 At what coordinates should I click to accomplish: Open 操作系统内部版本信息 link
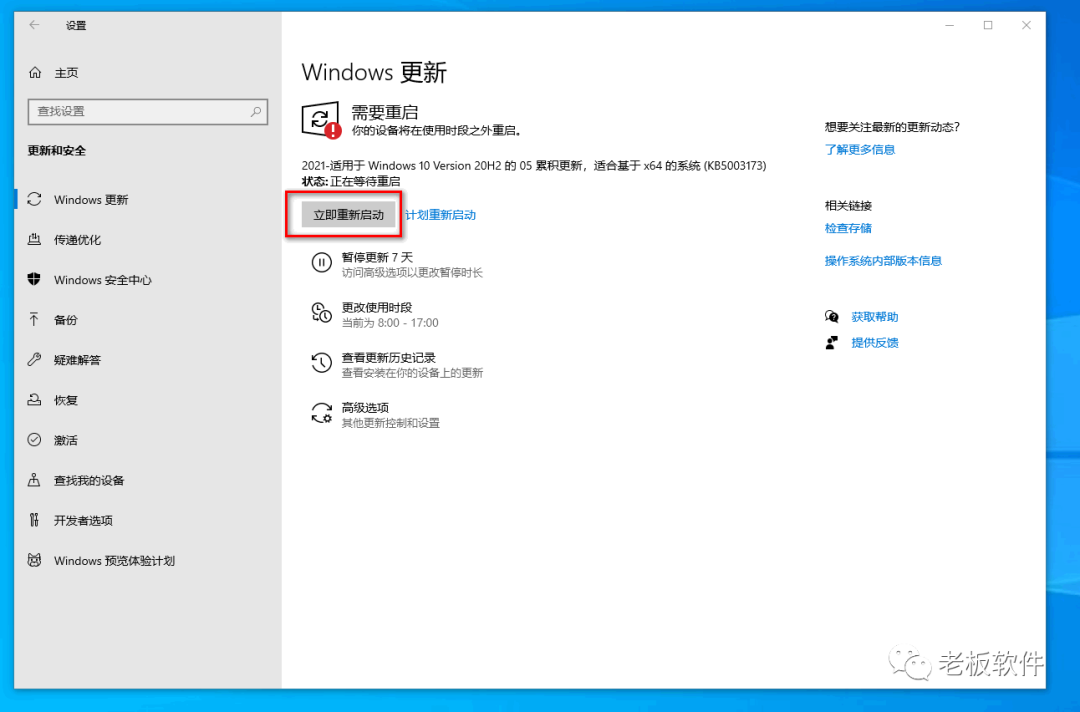click(x=883, y=260)
